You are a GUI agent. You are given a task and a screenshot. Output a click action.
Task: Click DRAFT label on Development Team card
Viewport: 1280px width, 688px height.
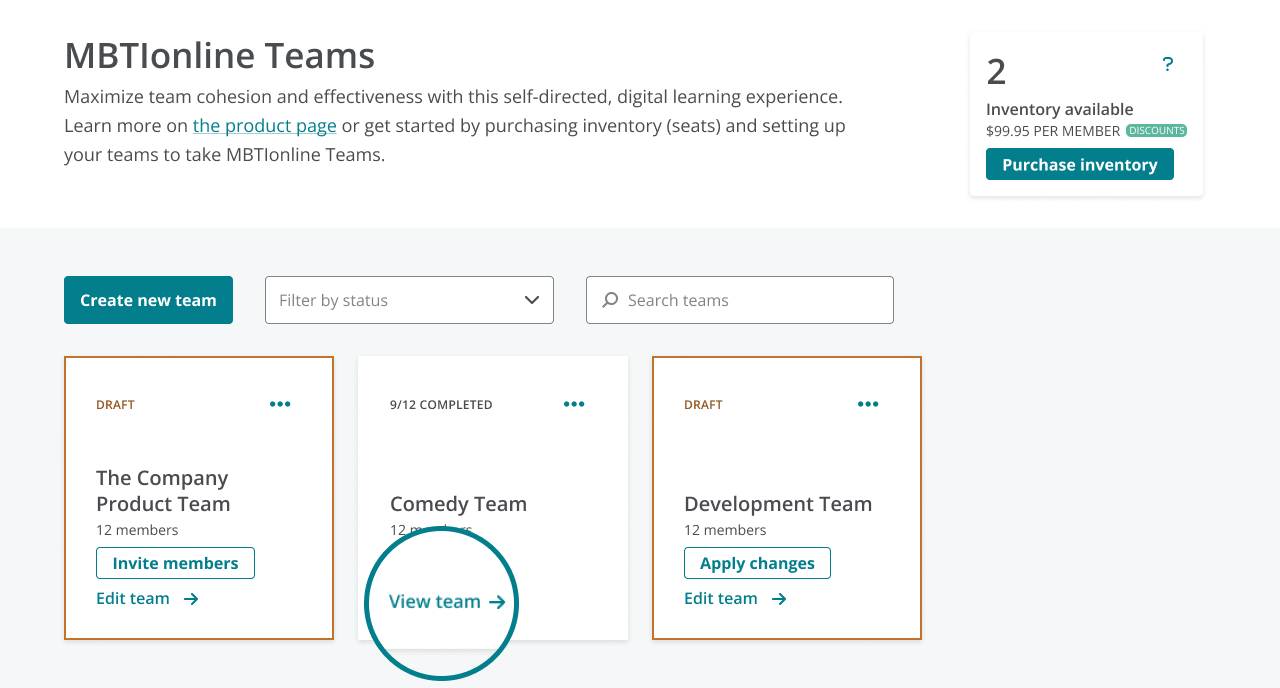(x=703, y=405)
